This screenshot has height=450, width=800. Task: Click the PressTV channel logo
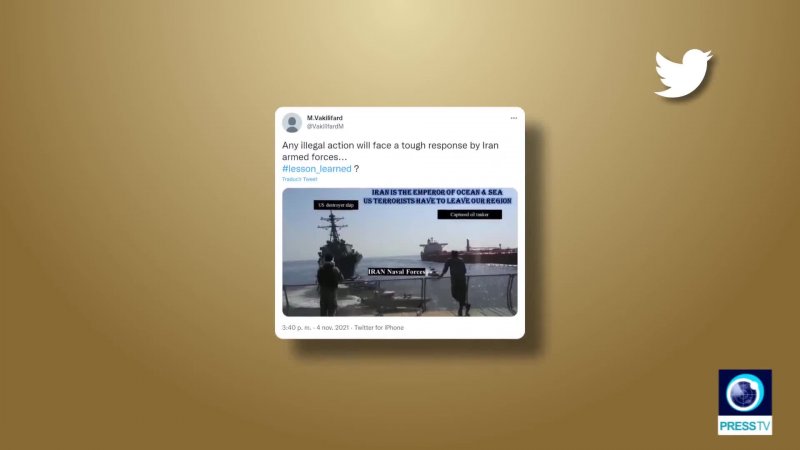745,402
